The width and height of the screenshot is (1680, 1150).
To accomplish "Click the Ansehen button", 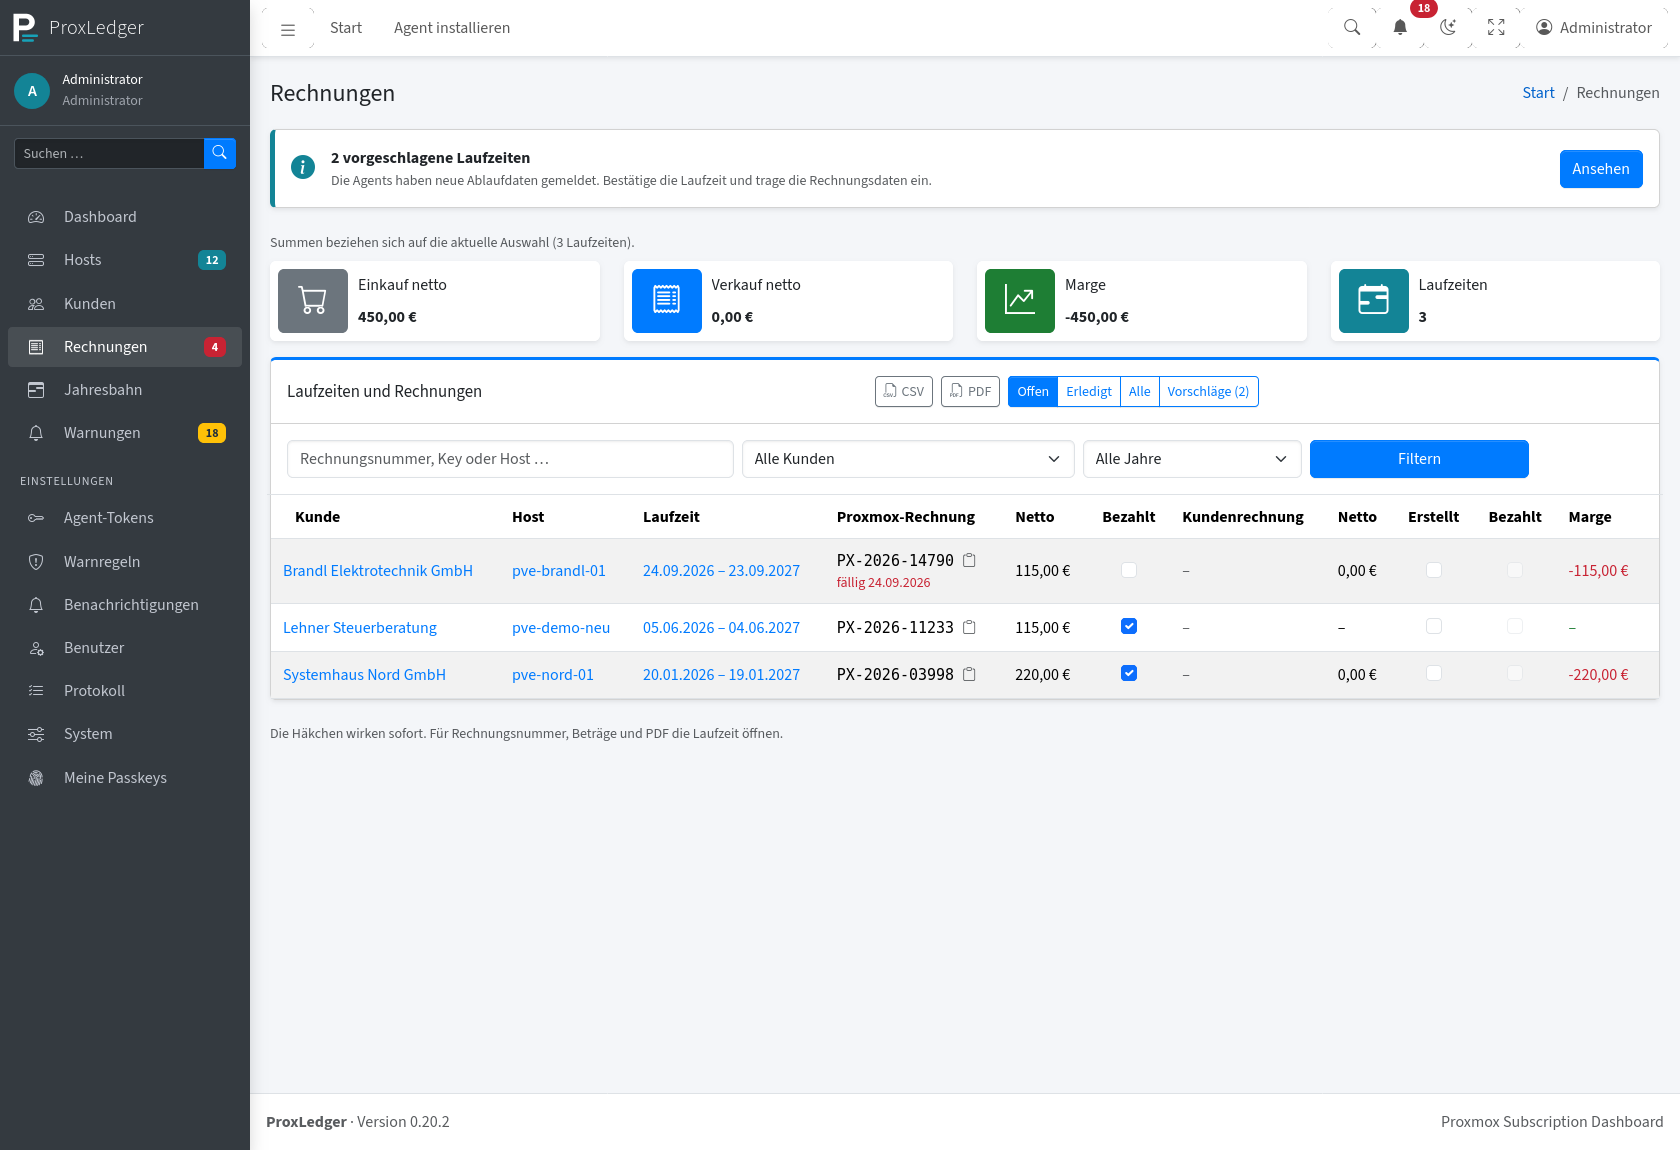I will 1601,169.
